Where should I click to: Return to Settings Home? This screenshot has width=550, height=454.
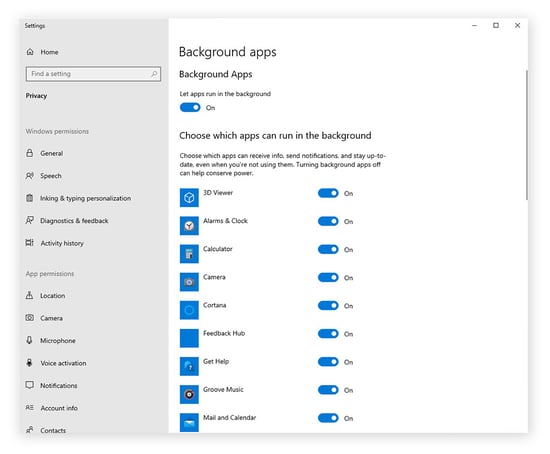[49, 52]
